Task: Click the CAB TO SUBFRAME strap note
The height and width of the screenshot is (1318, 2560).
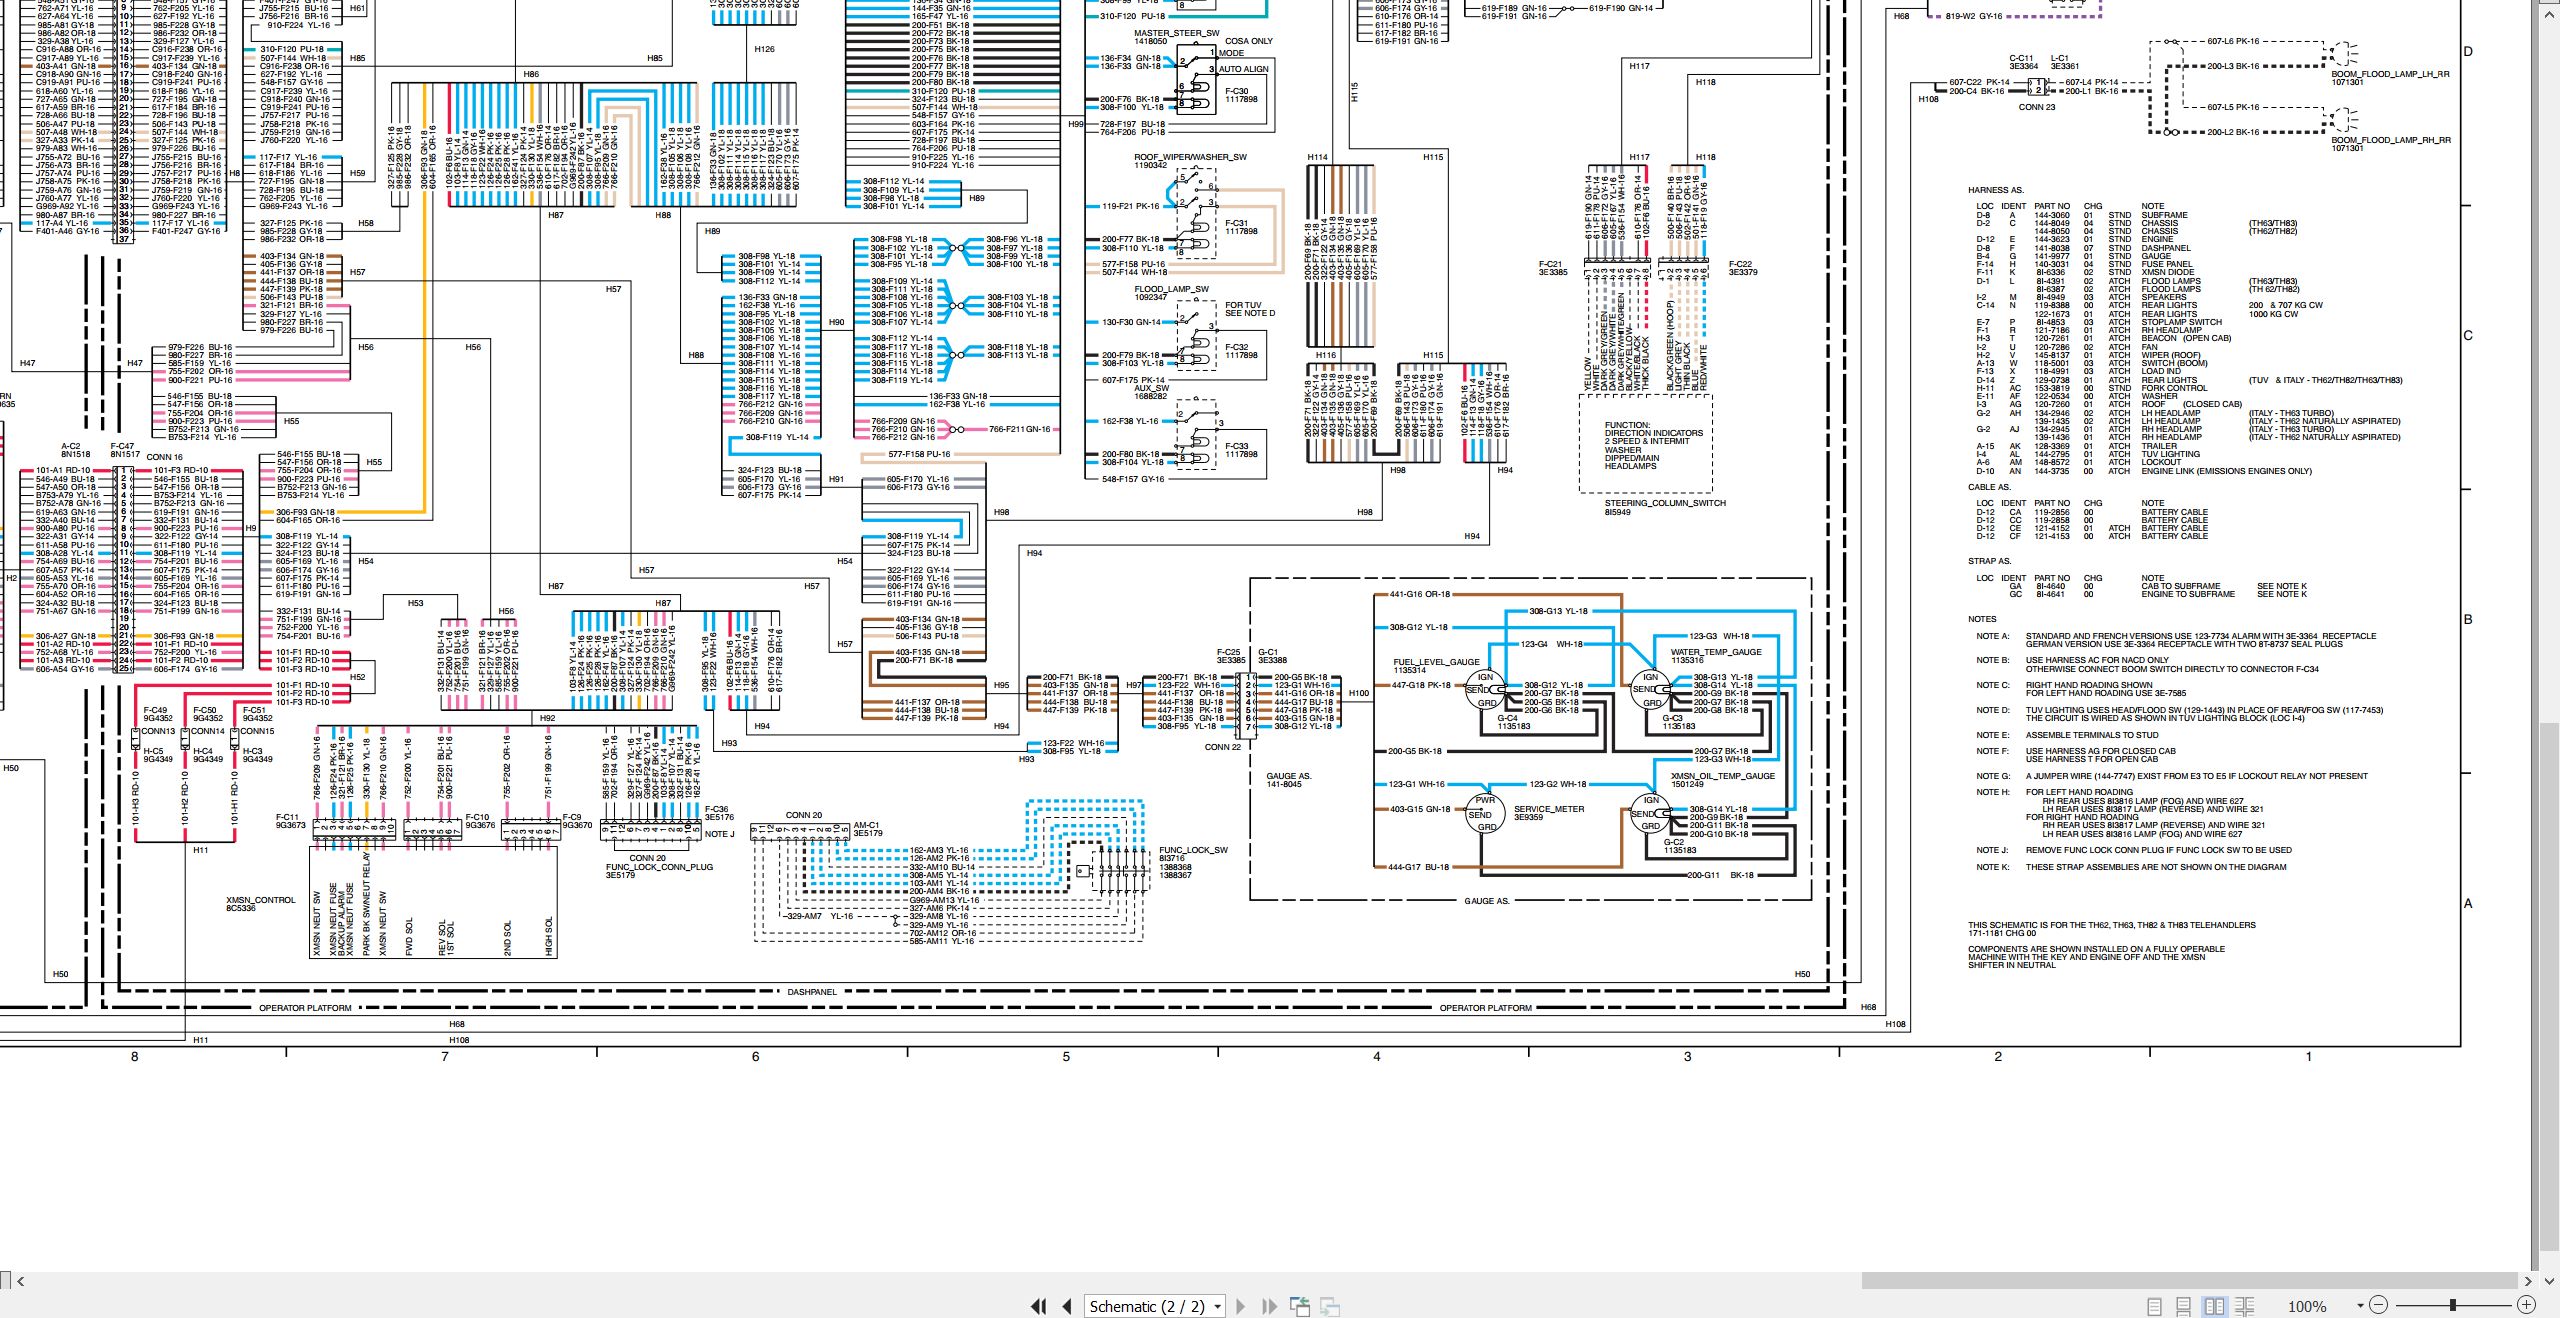Action: tap(2180, 586)
